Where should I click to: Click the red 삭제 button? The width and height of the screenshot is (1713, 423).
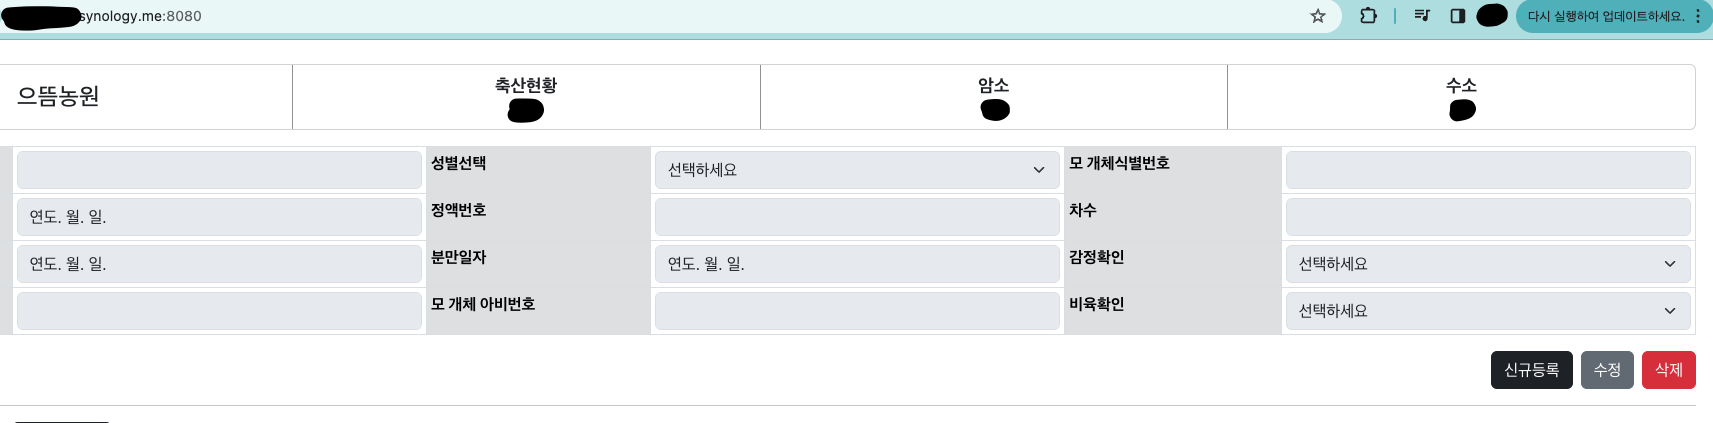pyautogui.click(x=1669, y=370)
